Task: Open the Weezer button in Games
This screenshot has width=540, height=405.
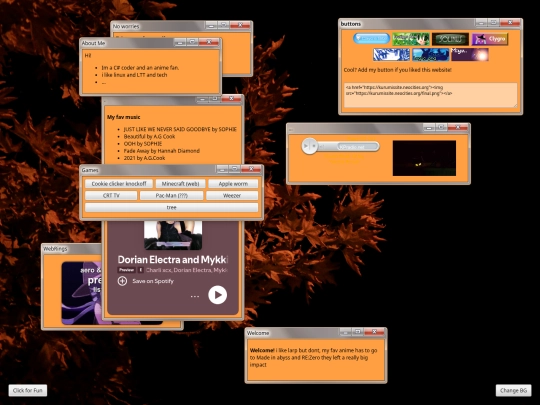Action: (232, 195)
